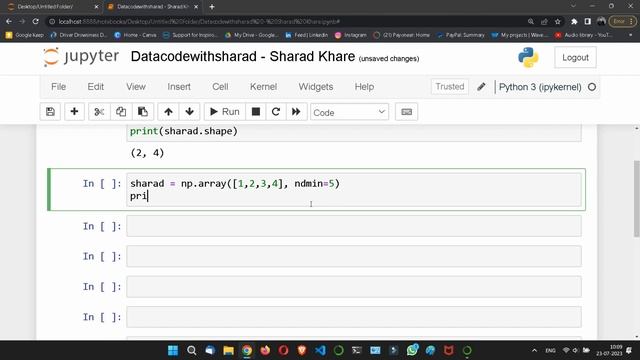Paste cells below icon
Viewport: 640px width, 360px height.
coord(142,112)
